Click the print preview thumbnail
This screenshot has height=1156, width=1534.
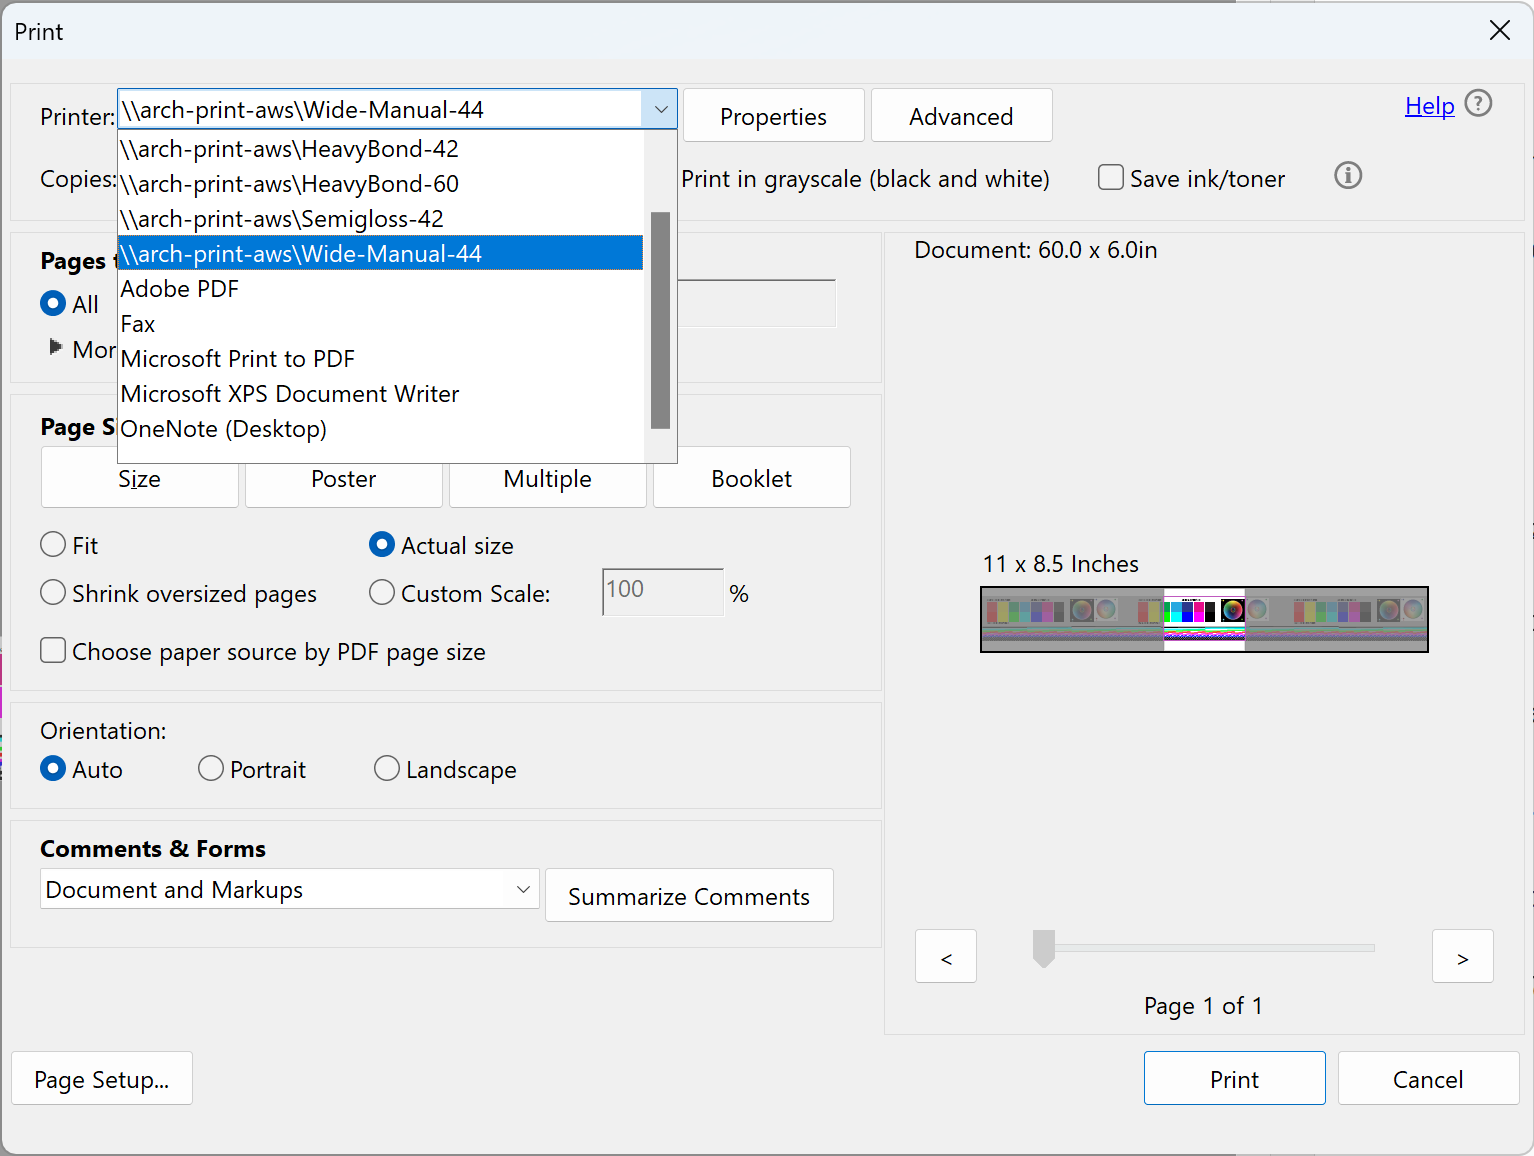pyautogui.click(x=1204, y=619)
